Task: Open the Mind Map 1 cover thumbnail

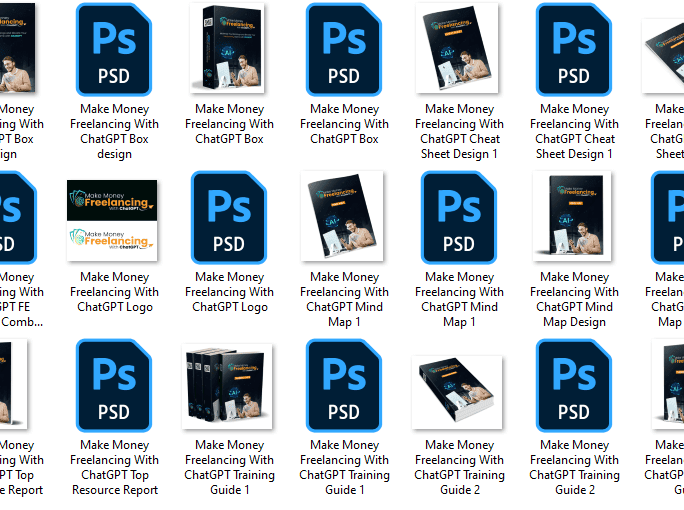Action: pyautogui.click(x=342, y=216)
